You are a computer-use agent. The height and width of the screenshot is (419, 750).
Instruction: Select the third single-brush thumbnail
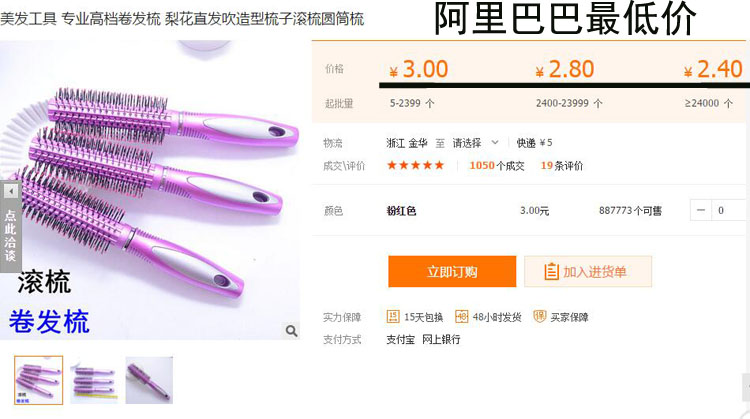tap(149, 380)
